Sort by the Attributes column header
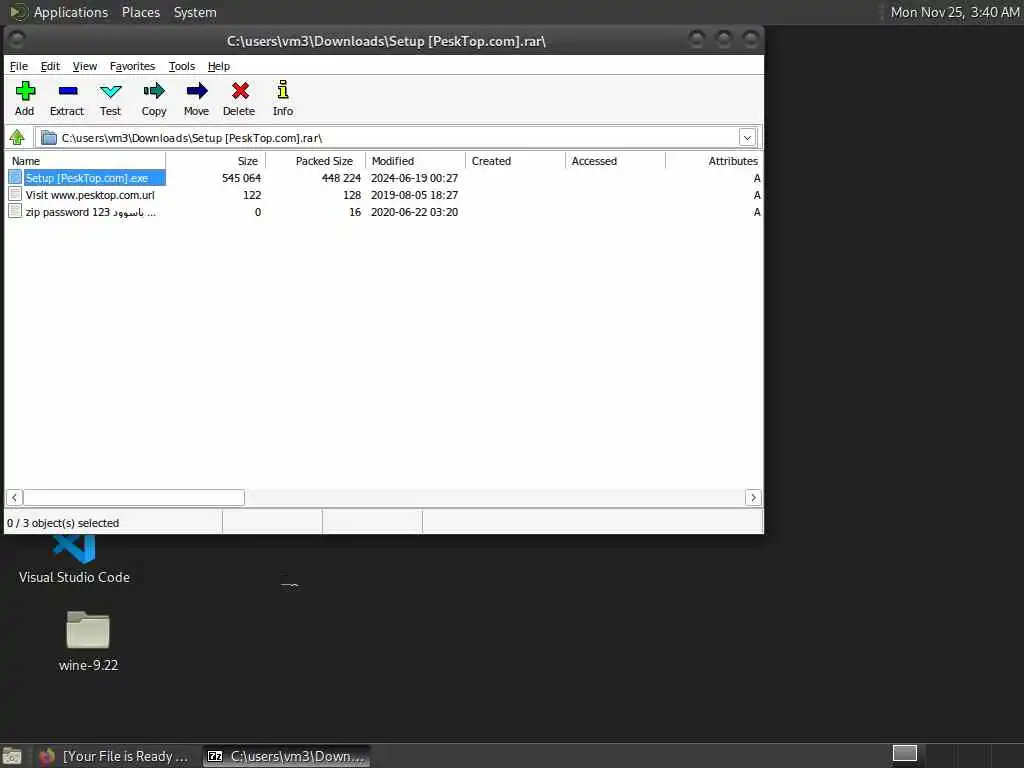The height and width of the screenshot is (768, 1024). pyautogui.click(x=714, y=161)
